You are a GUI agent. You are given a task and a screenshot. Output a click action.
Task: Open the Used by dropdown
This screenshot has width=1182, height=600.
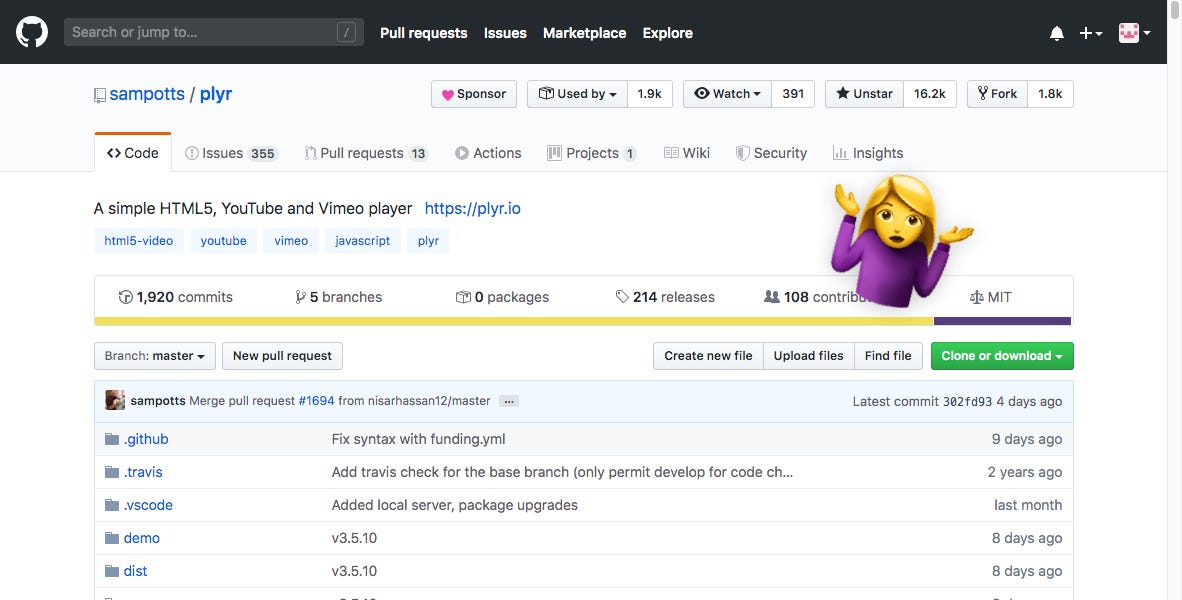pos(577,93)
